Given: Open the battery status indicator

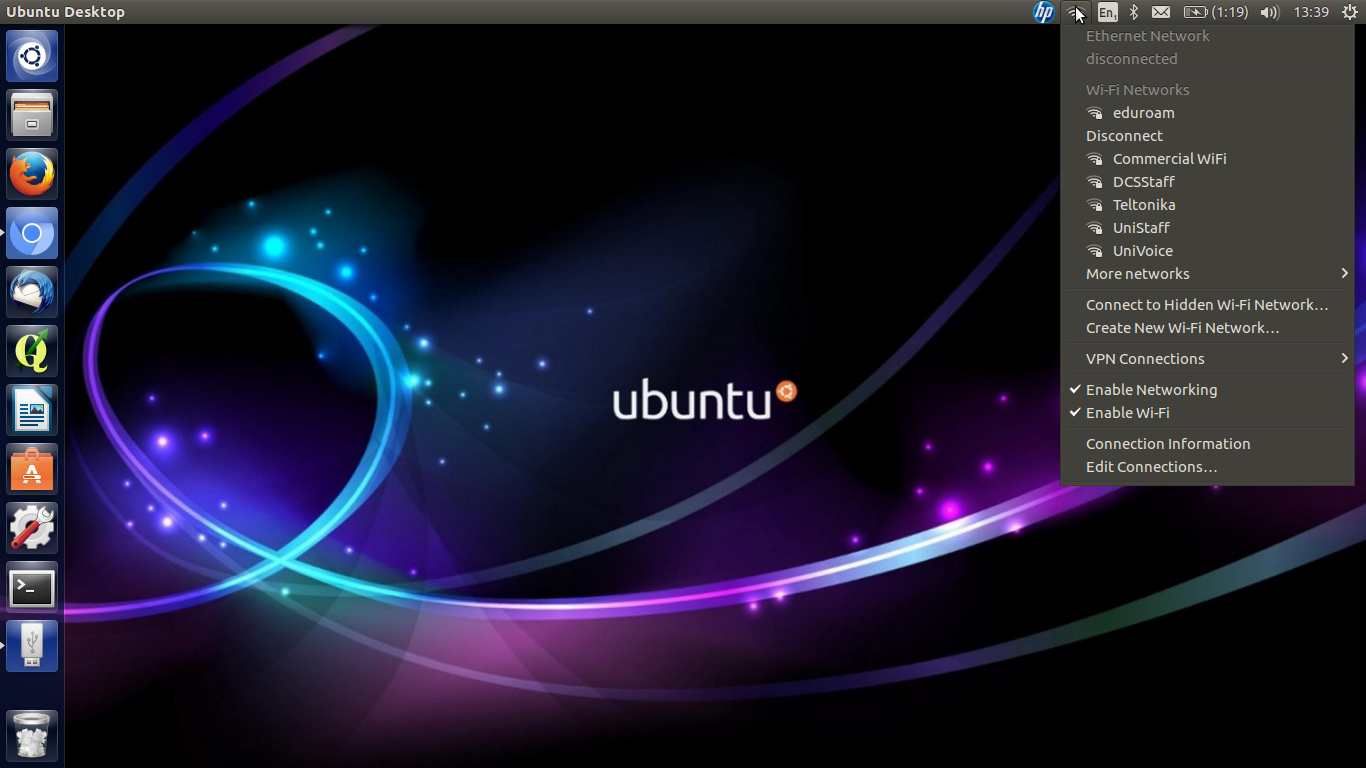Looking at the screenshot, I should (1215, 12).
